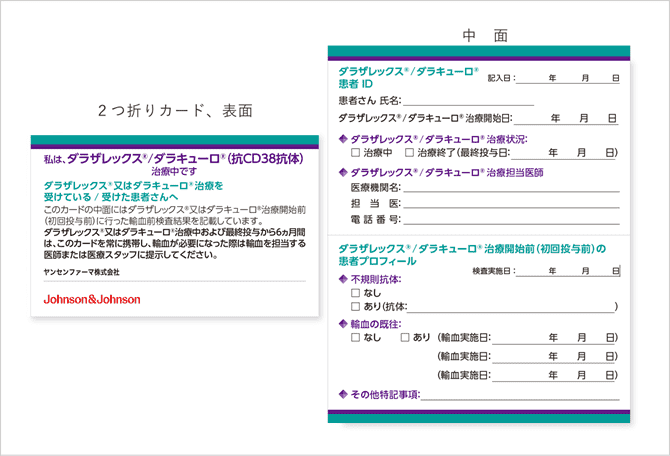670x456 pixels.
Task: Click the 患者 ID title text
Action: pyautogui.click(x=356, y=84)
